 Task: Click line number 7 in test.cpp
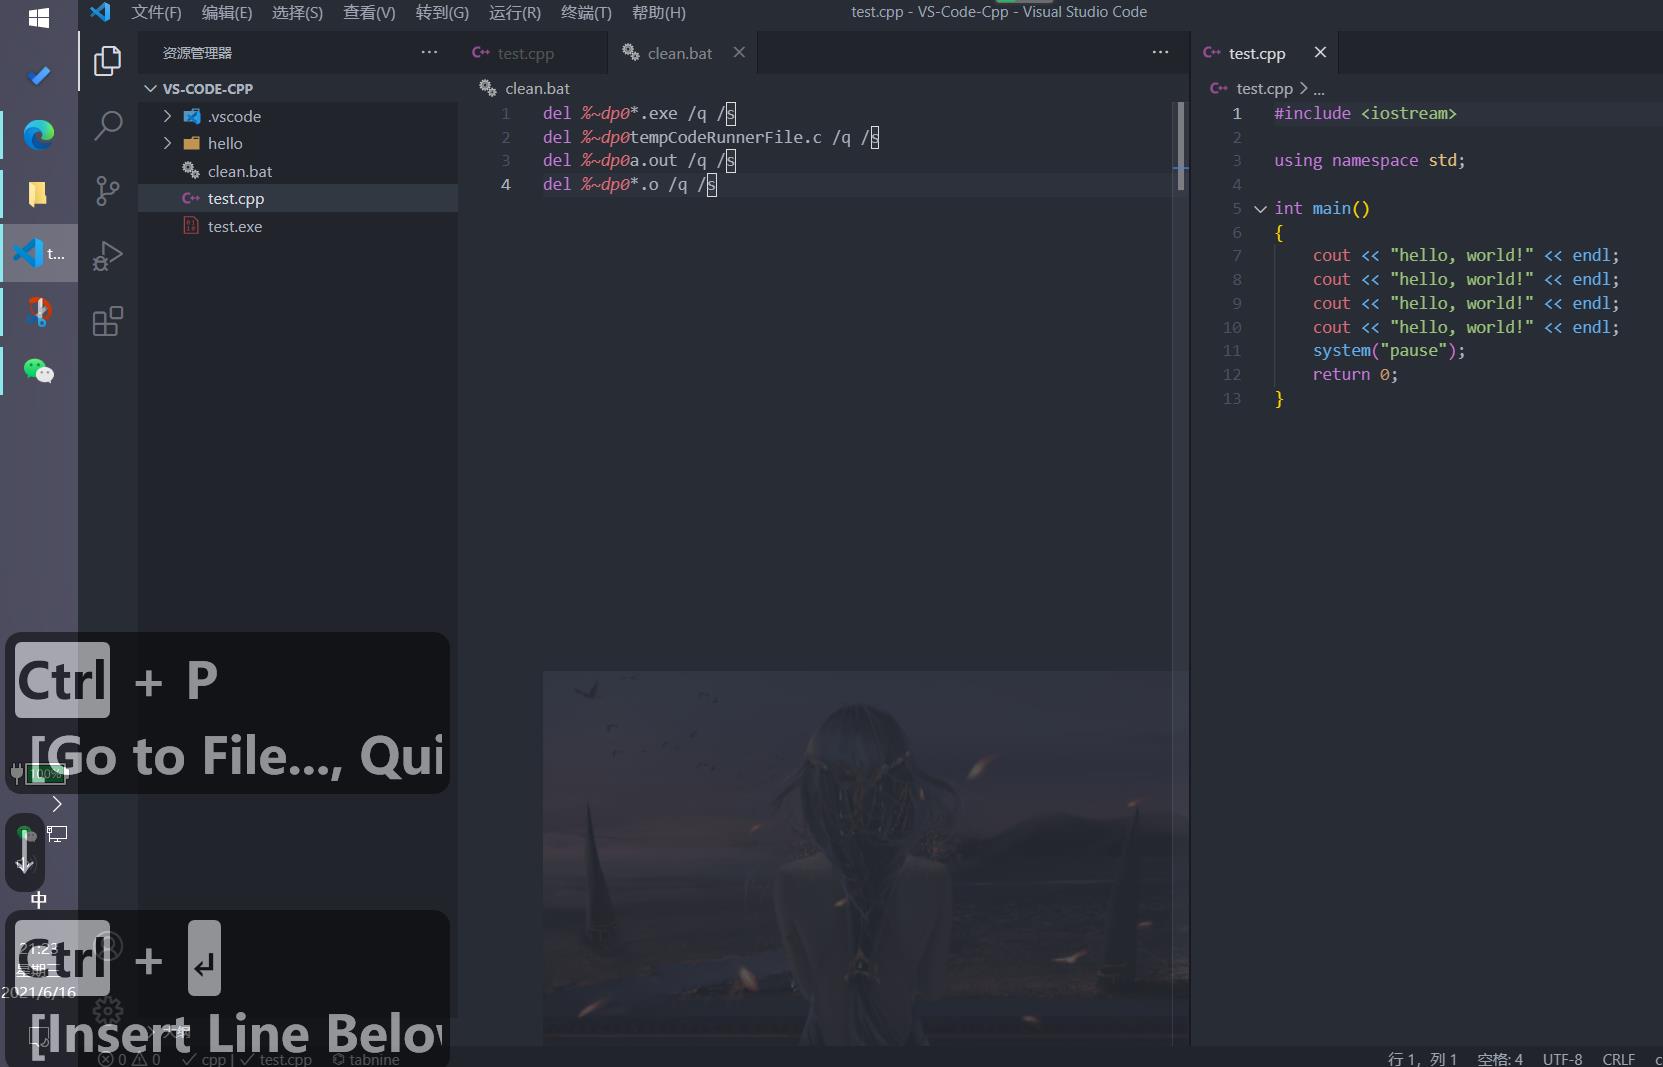coord(1237,255)
